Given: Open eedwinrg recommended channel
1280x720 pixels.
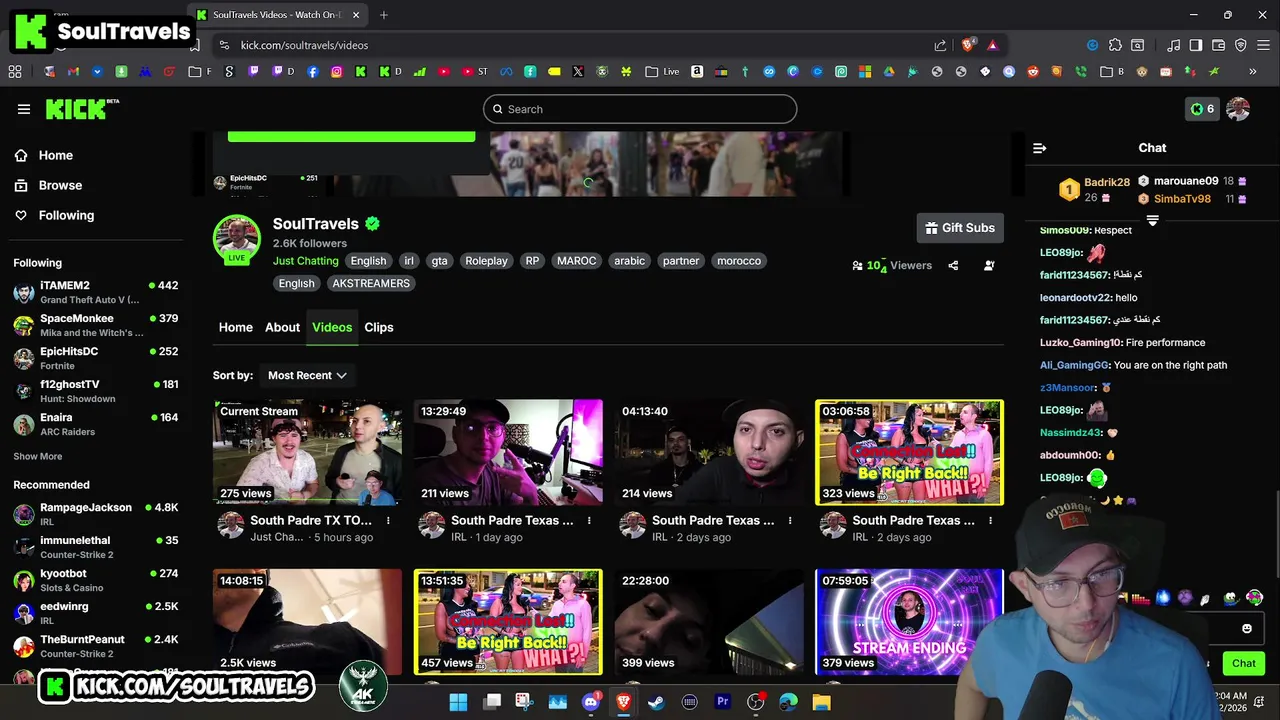Looking at the screenshot, I should [x=96, y=613].
